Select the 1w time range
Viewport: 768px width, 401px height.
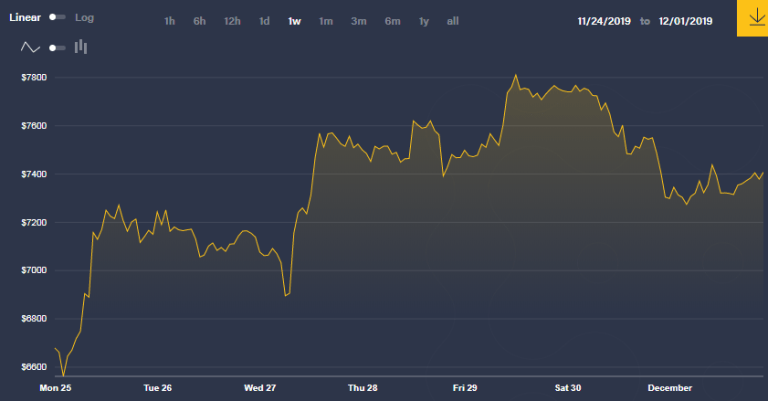[294, 21]
